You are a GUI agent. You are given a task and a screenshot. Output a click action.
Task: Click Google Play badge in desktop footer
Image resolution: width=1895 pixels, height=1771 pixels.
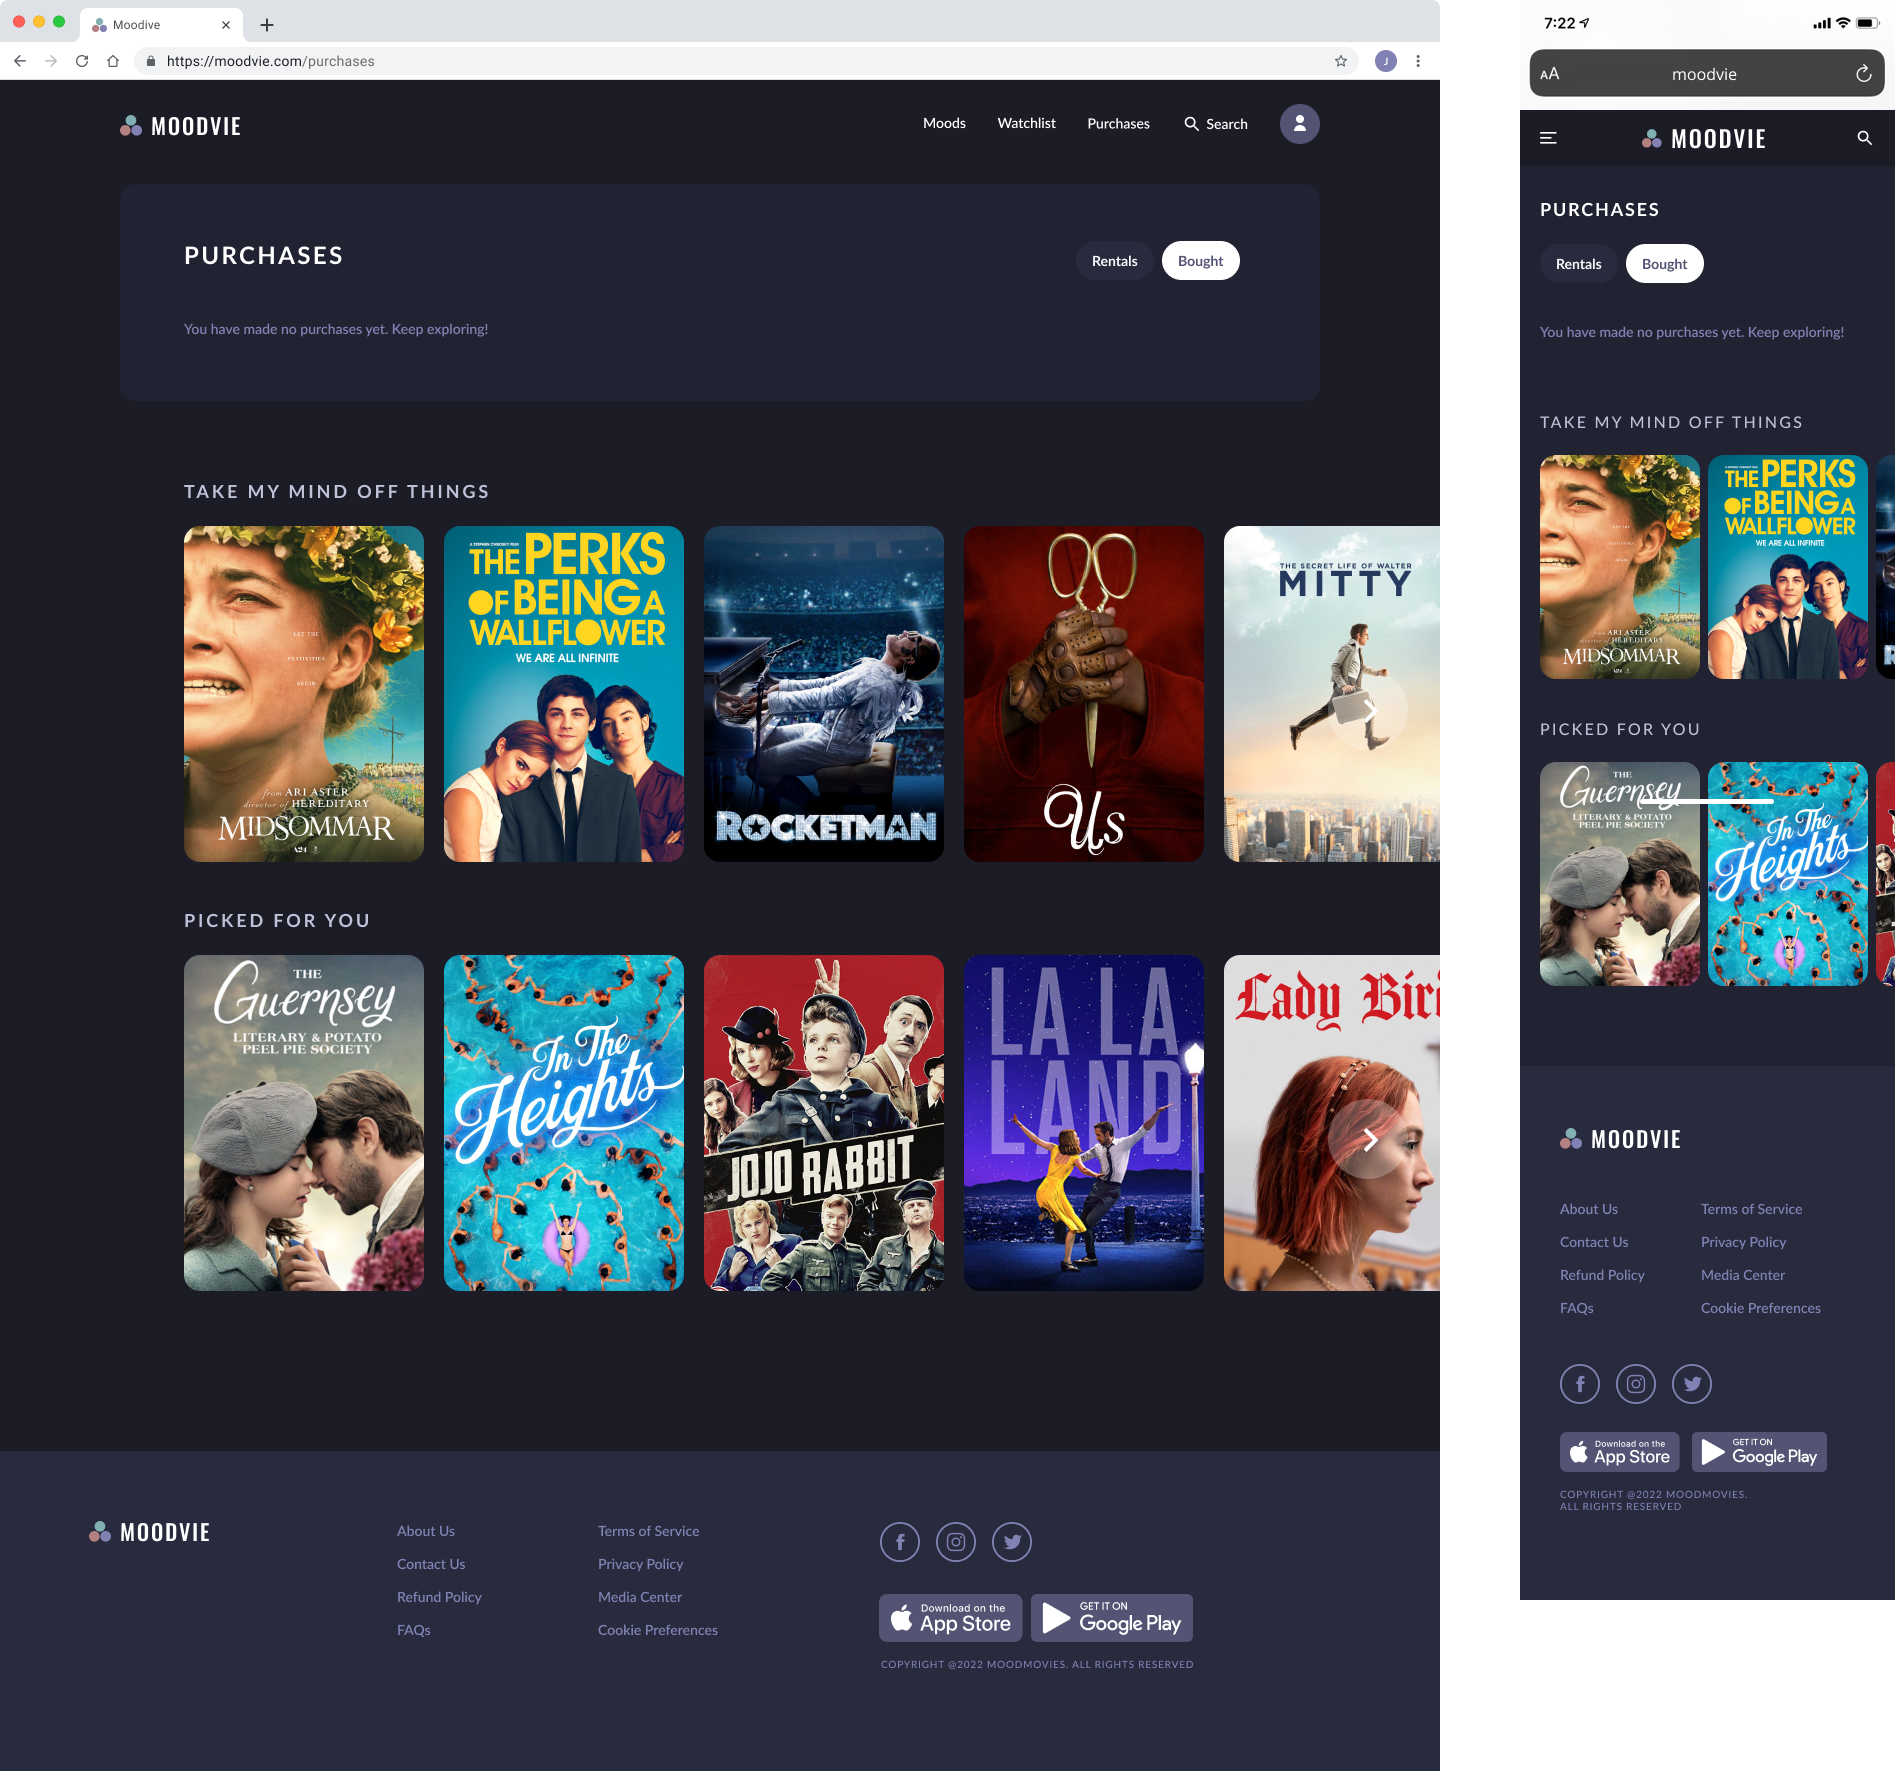point(1112,1618)
